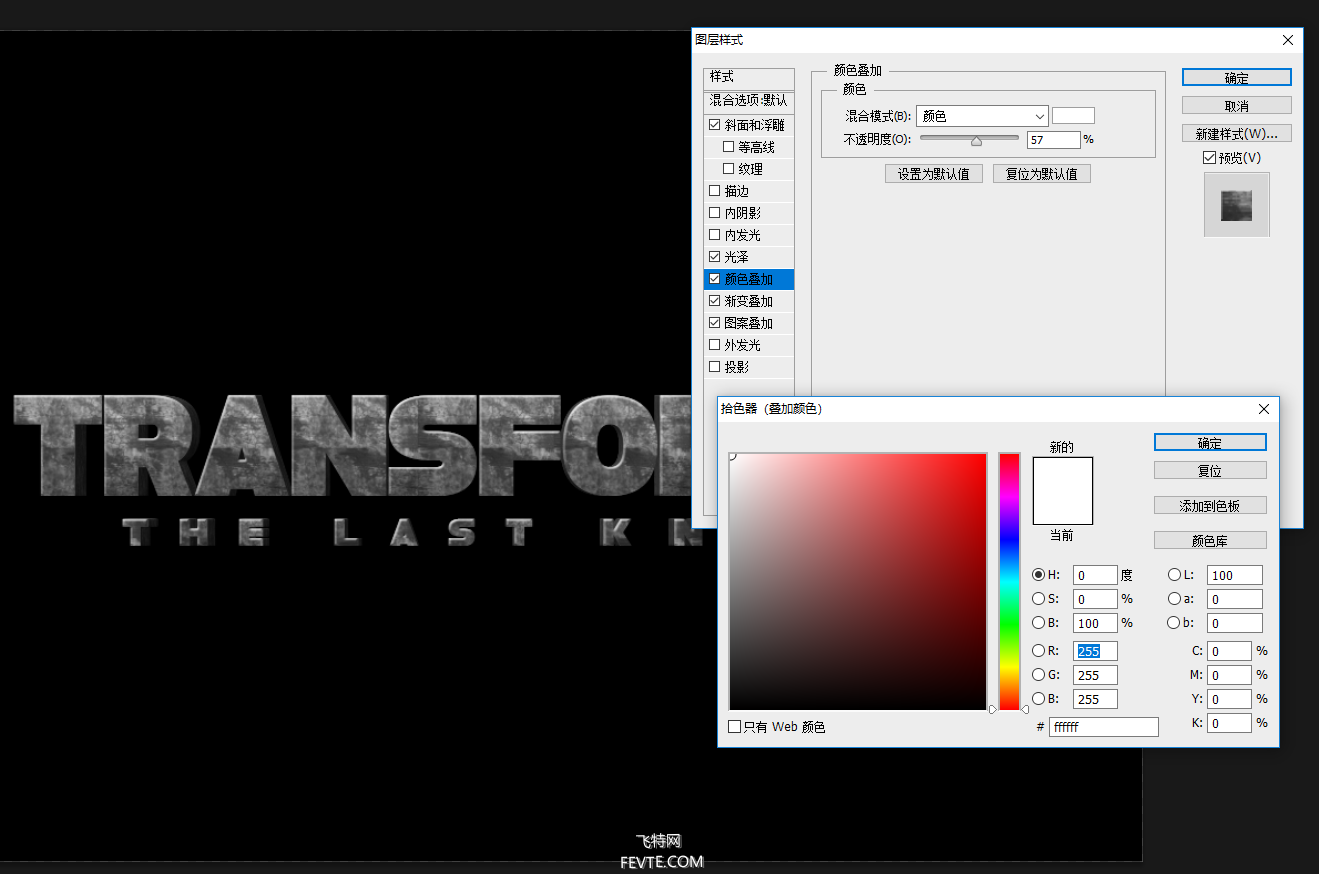The height and width of the screenshot is (874, 1319).
Task: Click 取消 in layer style dialog
Action: click(1237, 105)
